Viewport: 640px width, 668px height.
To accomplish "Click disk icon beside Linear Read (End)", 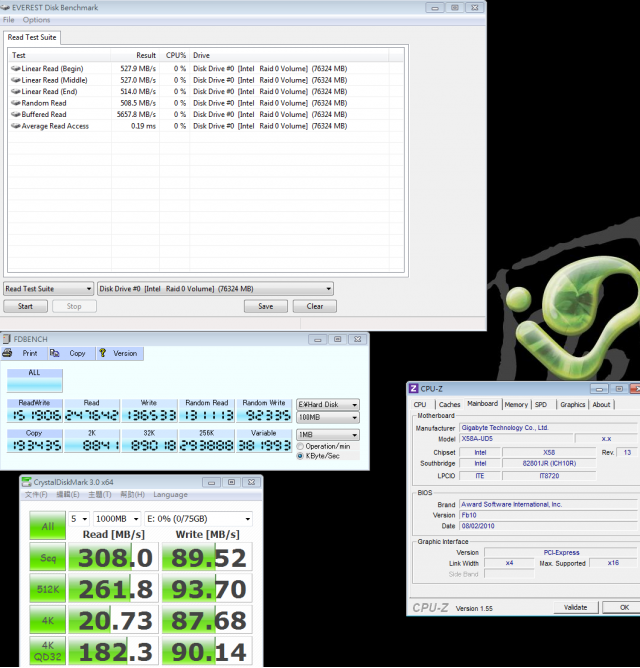I will pos(16,91).
